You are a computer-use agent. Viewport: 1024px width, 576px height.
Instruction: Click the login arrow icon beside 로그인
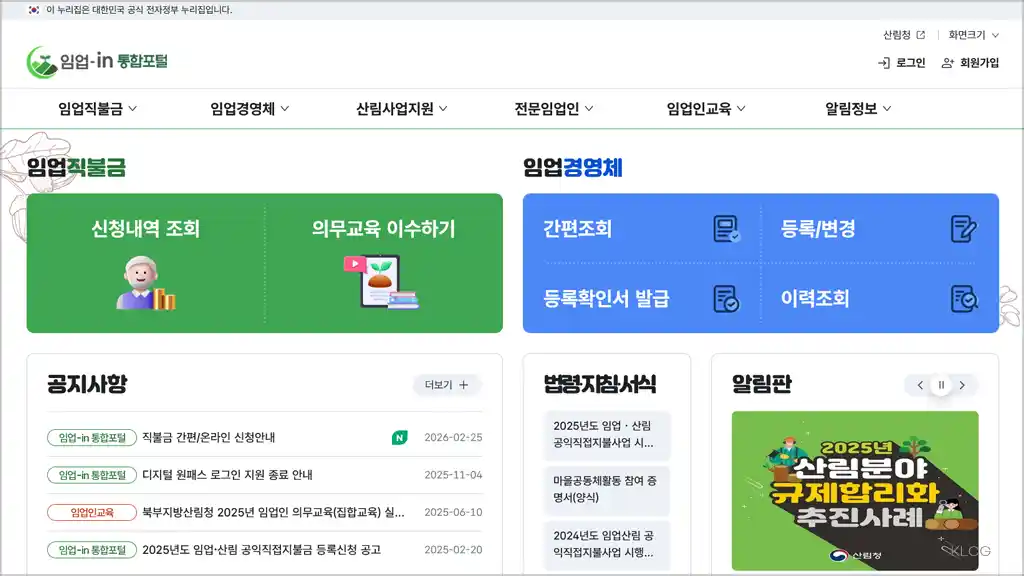(882, 62)
